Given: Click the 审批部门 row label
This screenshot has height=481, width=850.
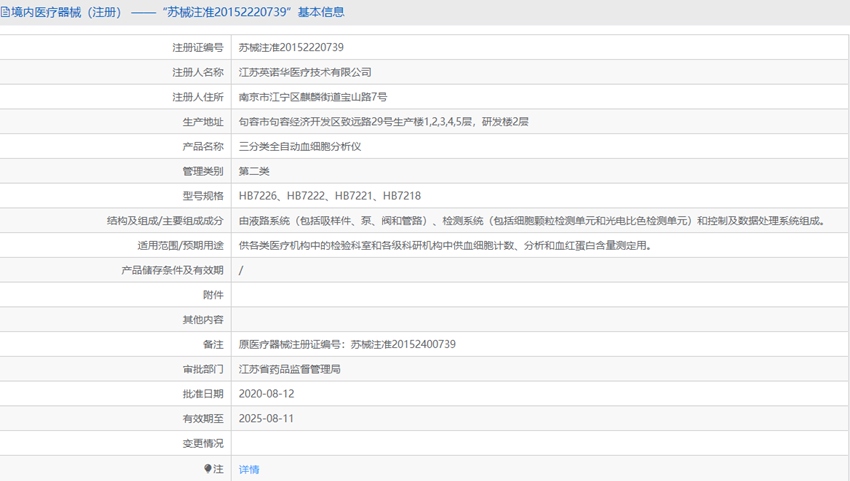Looking at the screenshot, I should tap(203, 369).
